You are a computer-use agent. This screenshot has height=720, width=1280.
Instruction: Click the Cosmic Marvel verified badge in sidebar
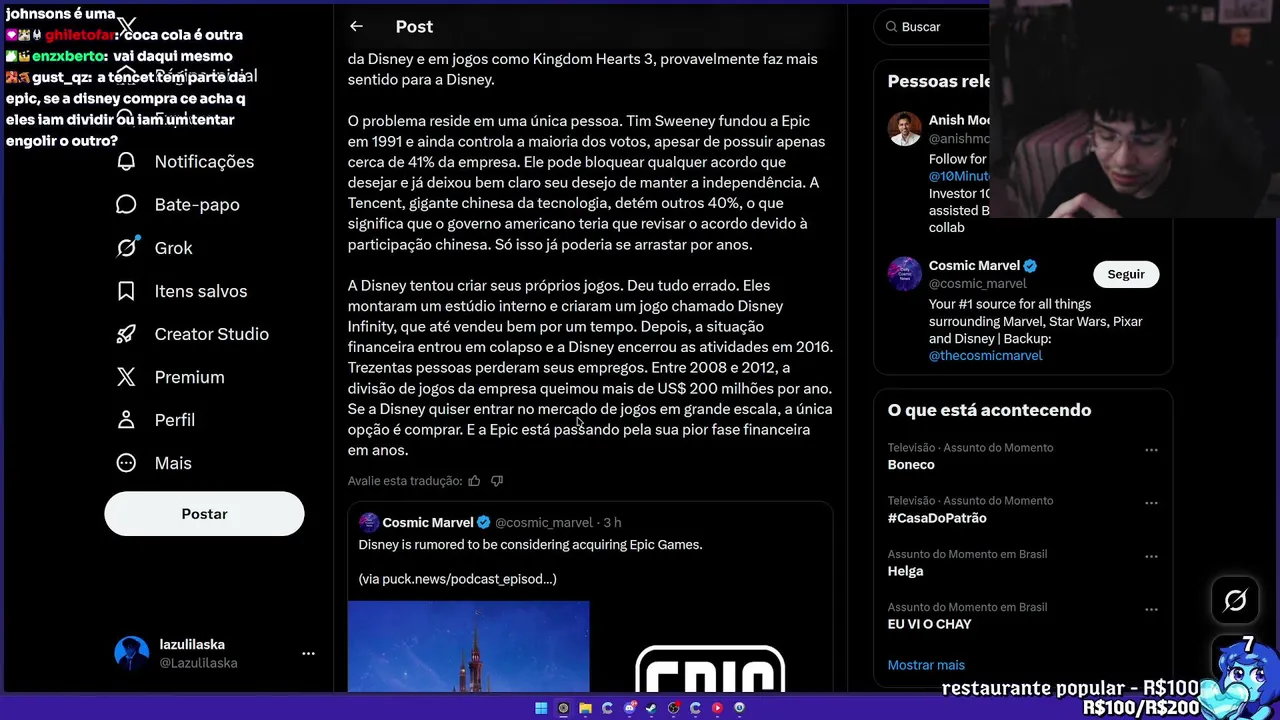(x=1030, y=266)
